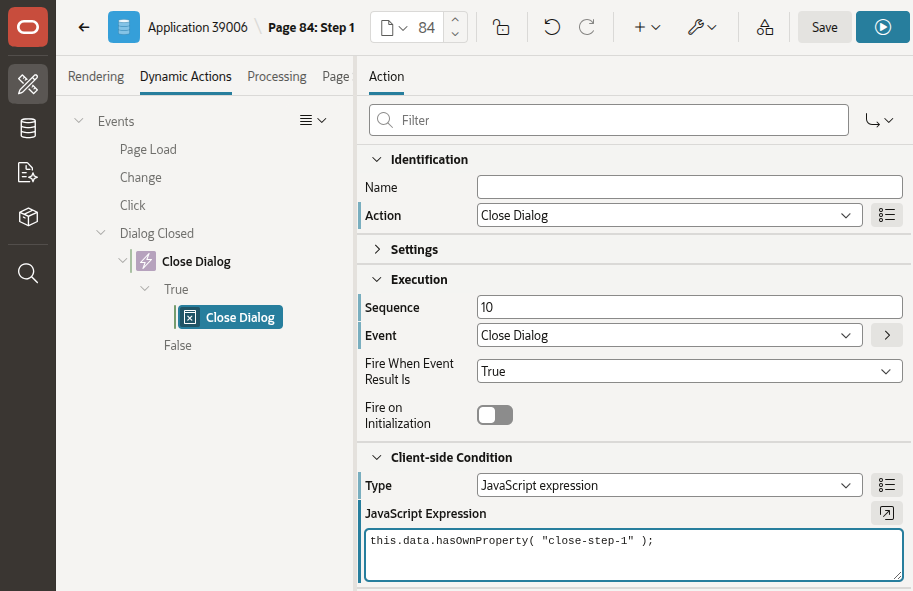
Task: Open the Create plus menu
Action: point(647,27)
